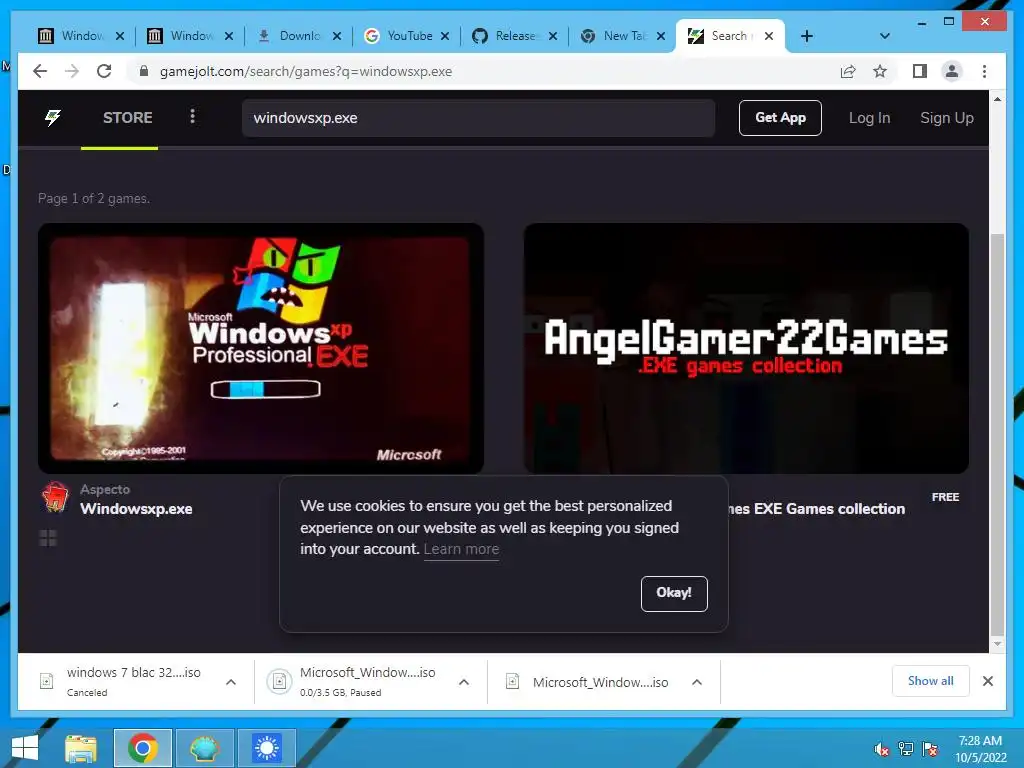Viewport: 1024px width, 768px height.
Task: Open the Aspecto developer name link
Action: tap(105, 489)
